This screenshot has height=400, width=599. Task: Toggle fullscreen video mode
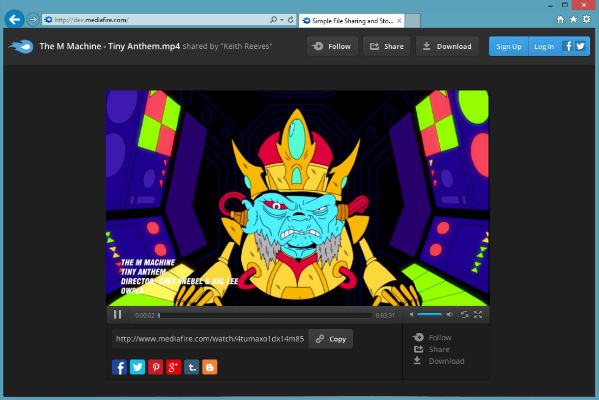point(478,314)
